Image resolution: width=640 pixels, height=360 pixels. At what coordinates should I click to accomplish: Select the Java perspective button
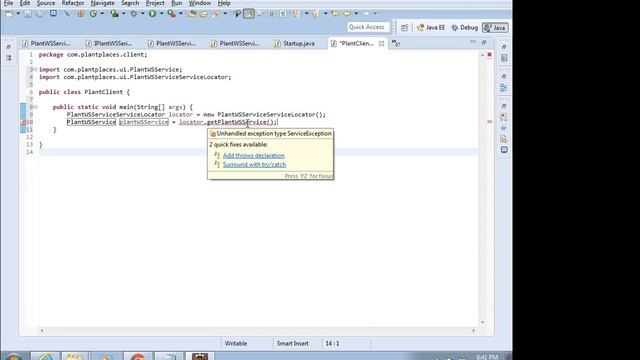(x=495, y=28)
